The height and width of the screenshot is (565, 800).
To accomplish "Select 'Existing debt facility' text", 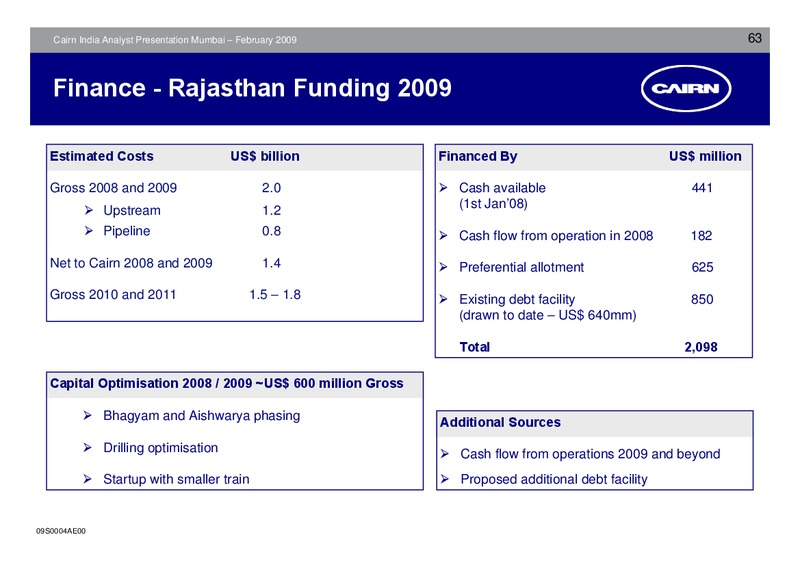I will 517,299.
